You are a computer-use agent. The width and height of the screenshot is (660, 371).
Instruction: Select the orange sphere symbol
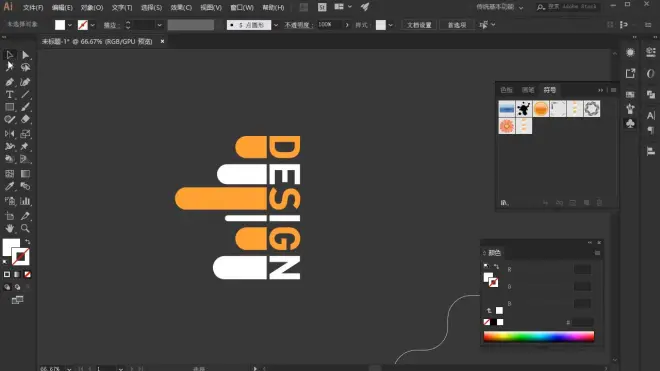coord(540,109)
